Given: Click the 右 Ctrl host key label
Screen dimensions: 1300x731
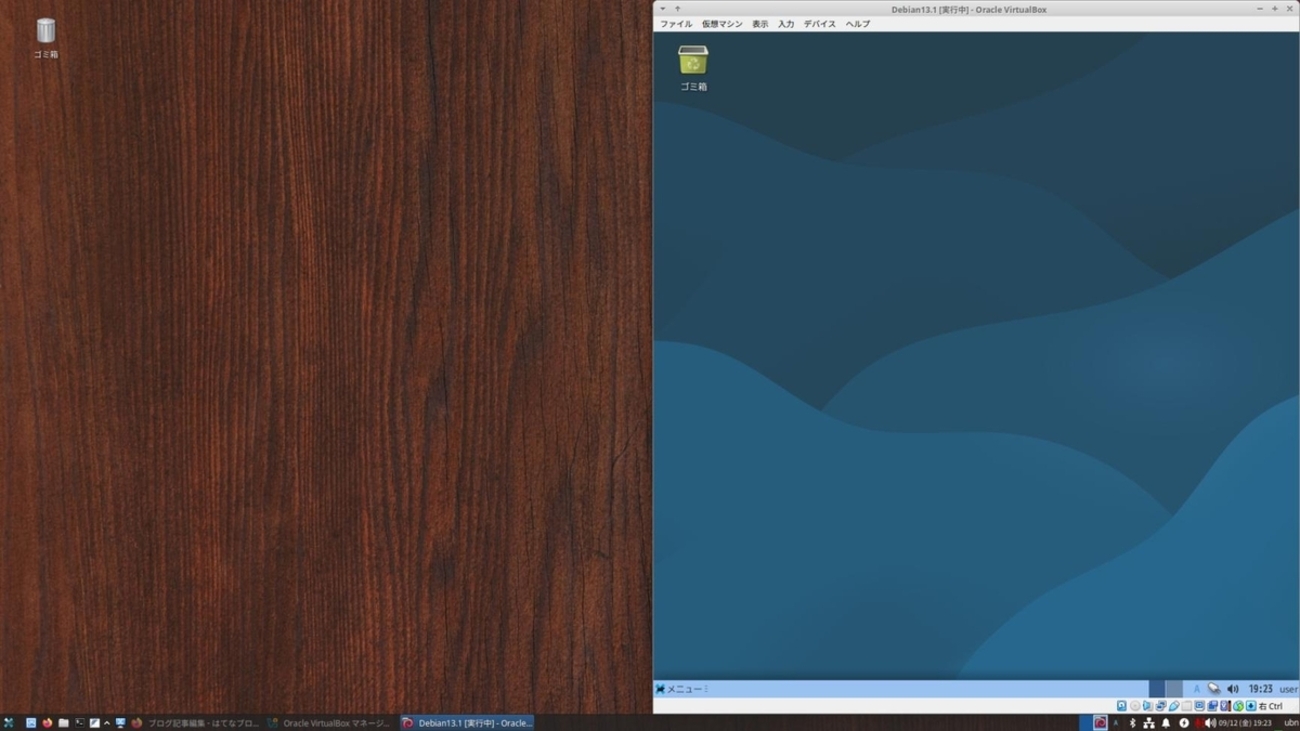Looking at the screenshot, I should coord(1270,706).
